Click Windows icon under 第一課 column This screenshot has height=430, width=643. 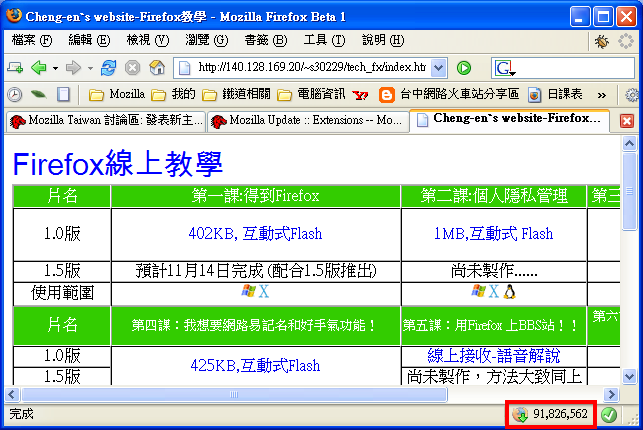[248, 291]
